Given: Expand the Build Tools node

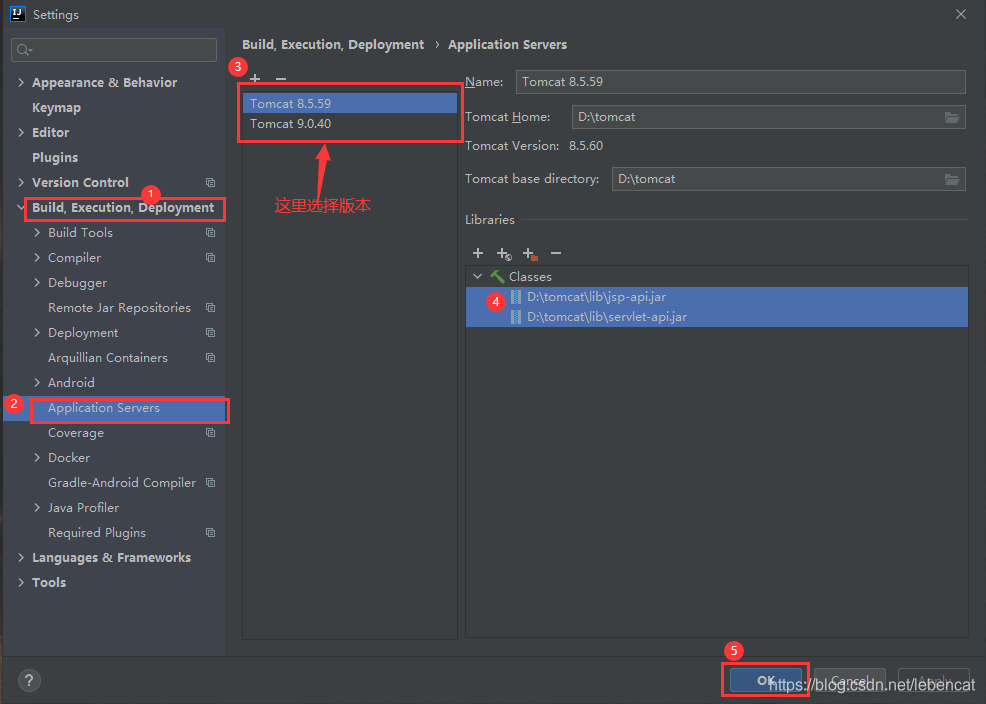Looking at the screenshot, I should pos(37,233).
